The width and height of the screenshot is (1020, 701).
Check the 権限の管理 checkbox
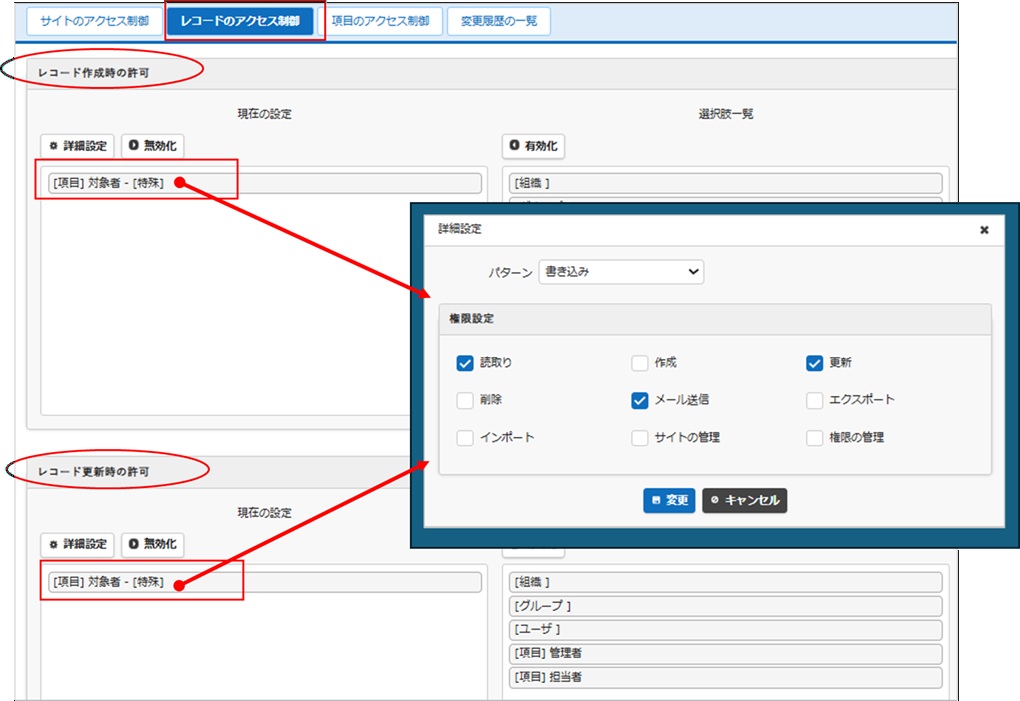coord(814,438)
